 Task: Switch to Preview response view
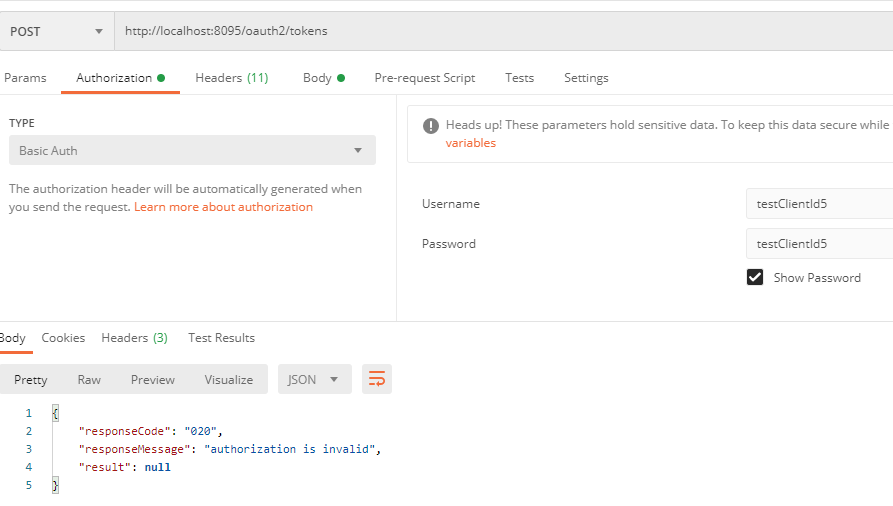(x=153, y=380)
